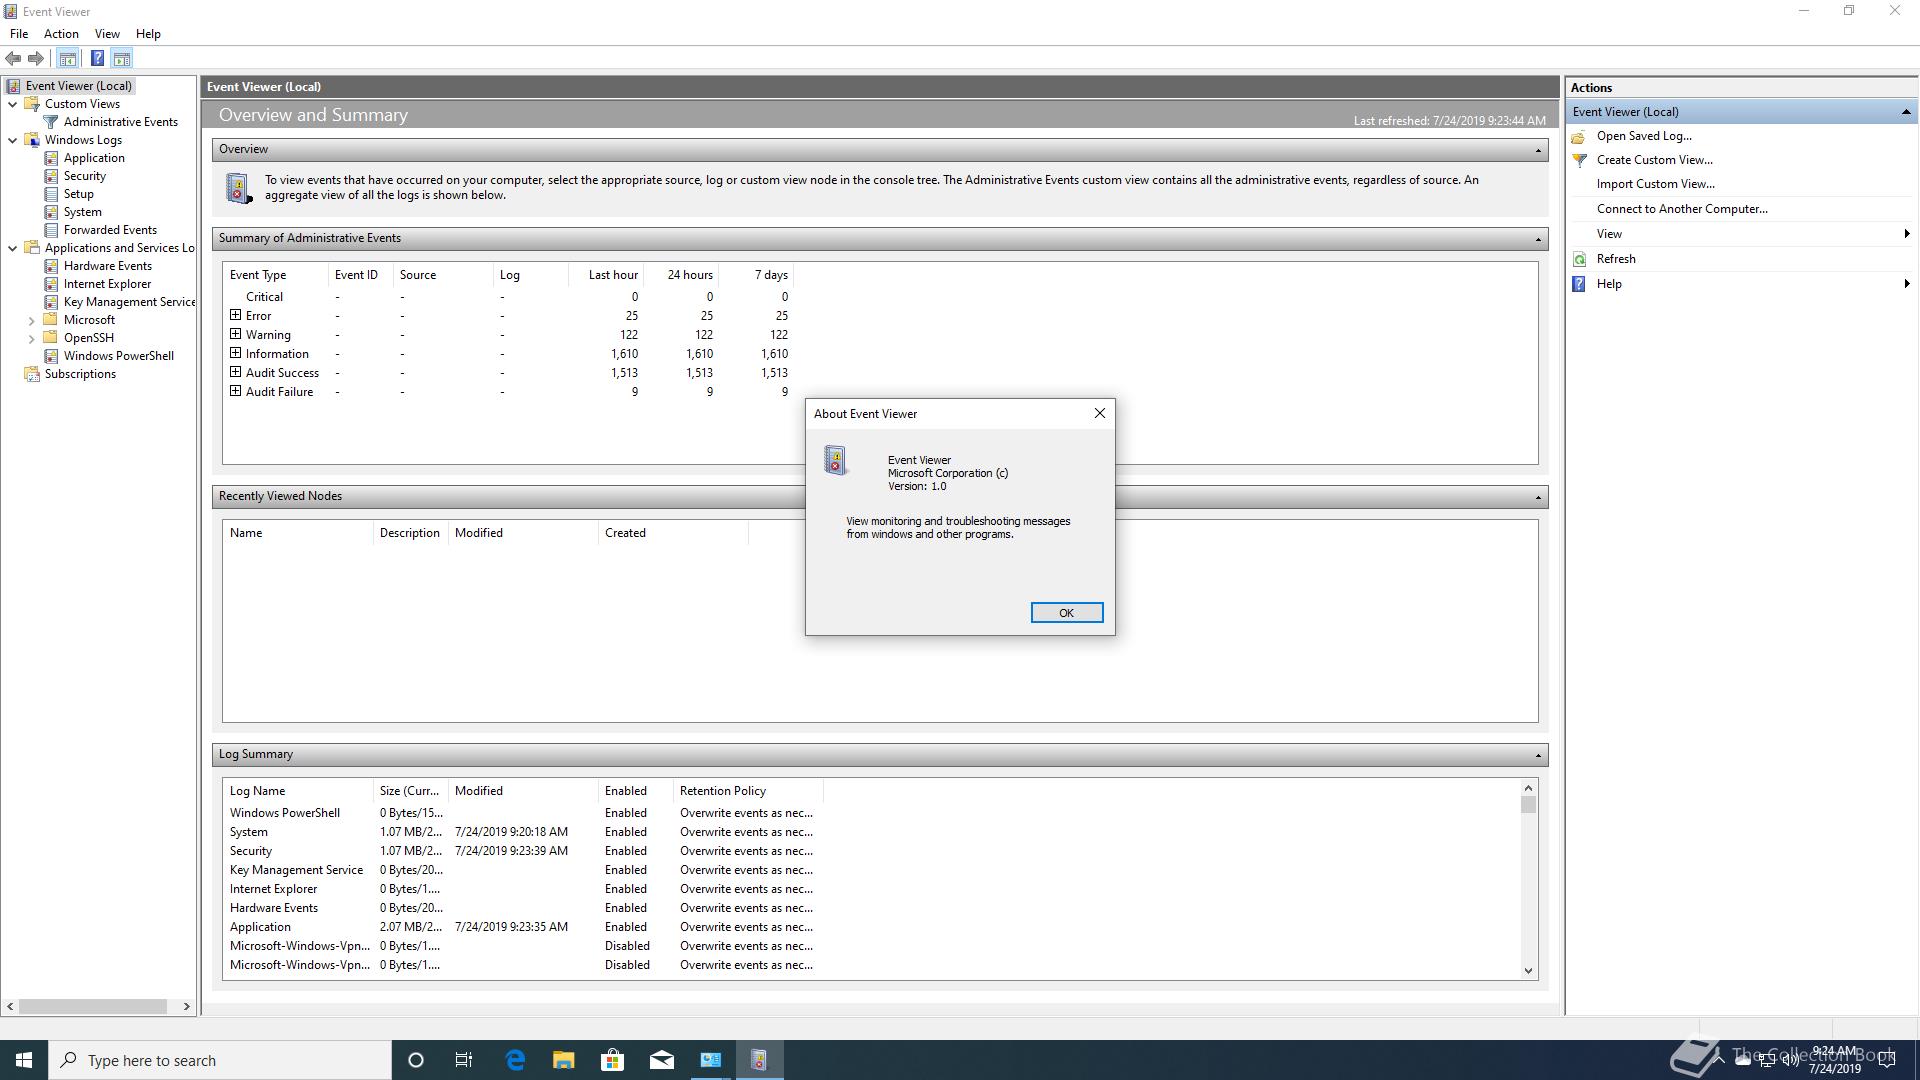The width and height of the screenshot is (1920, 1080).
Task: Open Windows PowerShell log node
Action: tap(119, 356)
